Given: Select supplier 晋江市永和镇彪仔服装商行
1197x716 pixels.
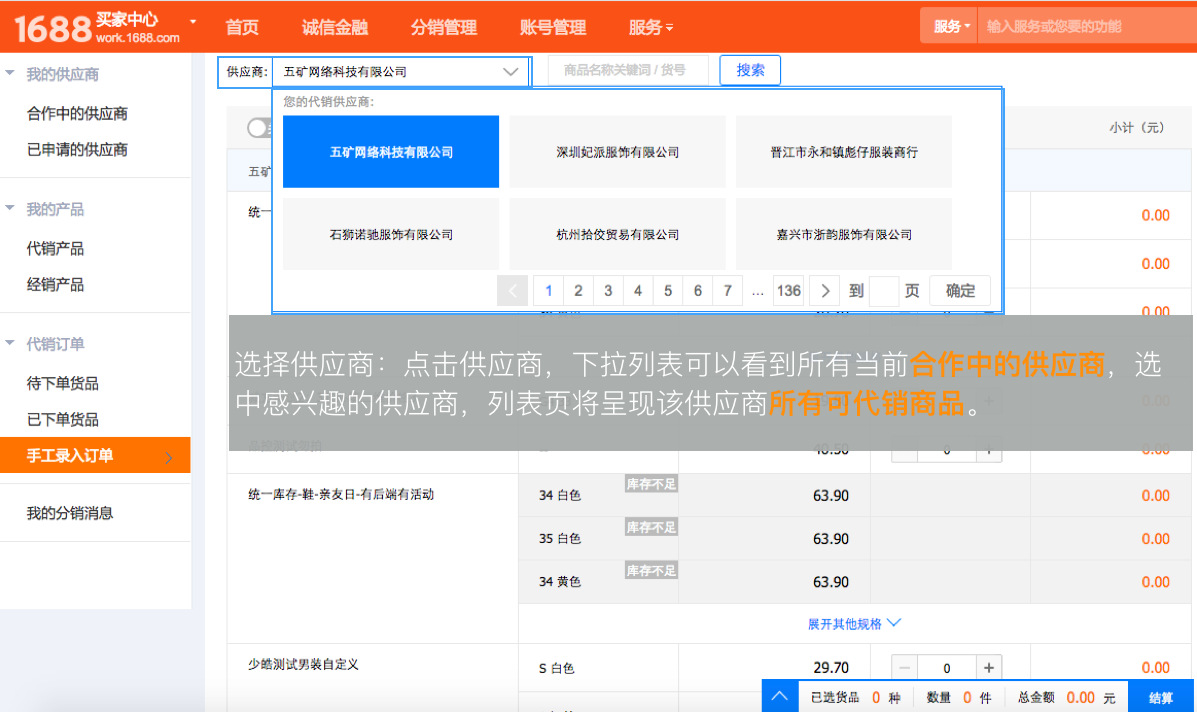Looking at the screenshot, I should [x=844, y=152].
